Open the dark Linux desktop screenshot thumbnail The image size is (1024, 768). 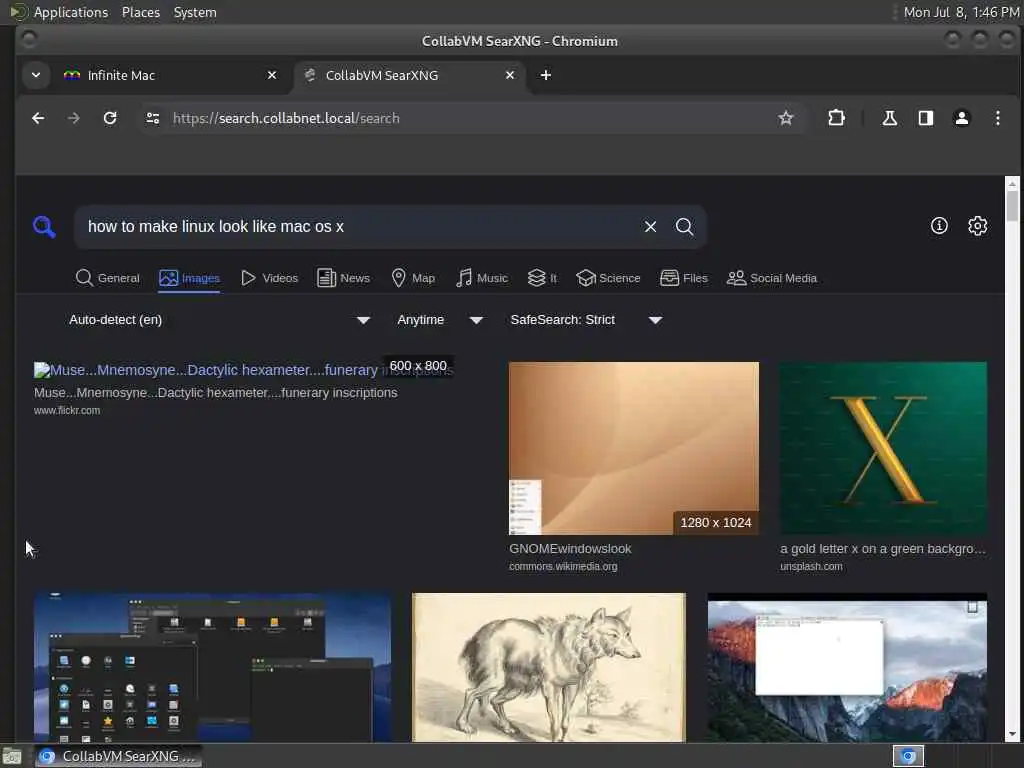coord(212,667)
